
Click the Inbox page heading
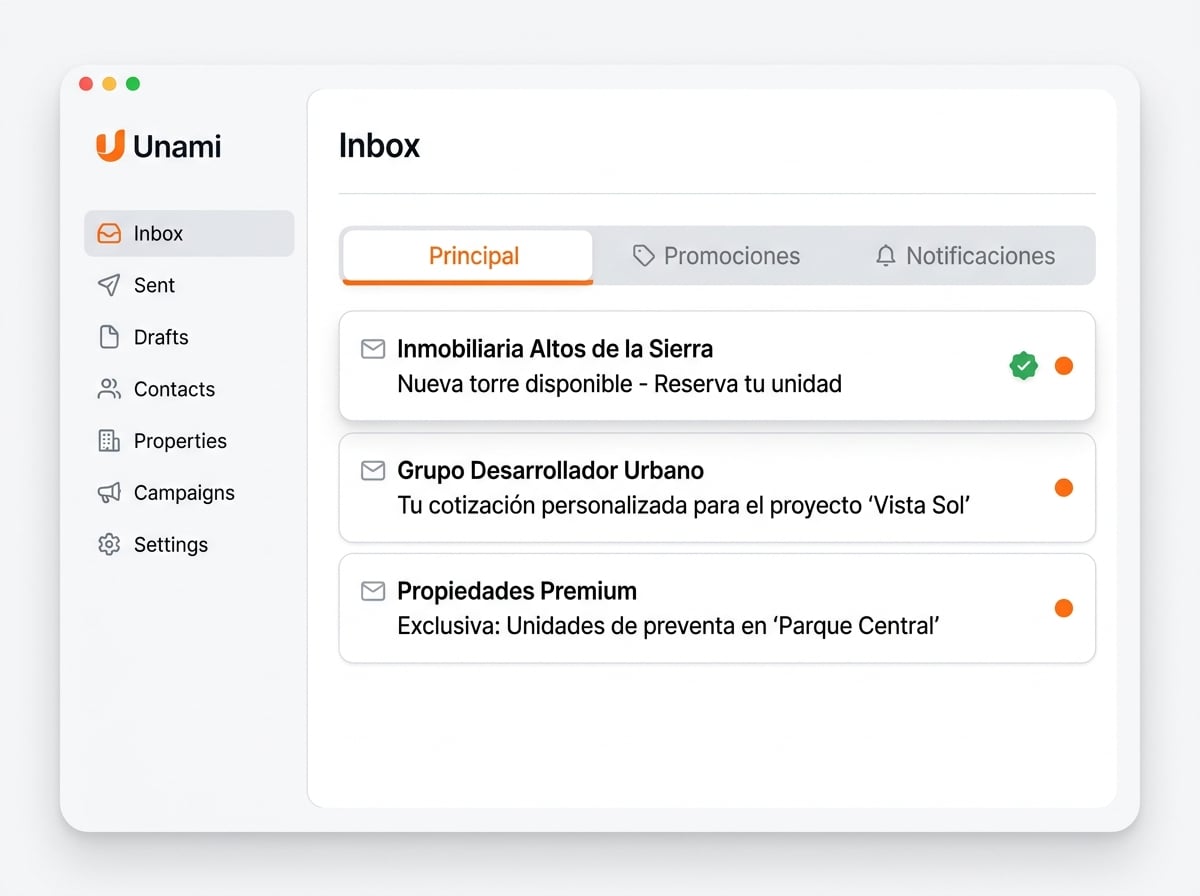[379, 146]
